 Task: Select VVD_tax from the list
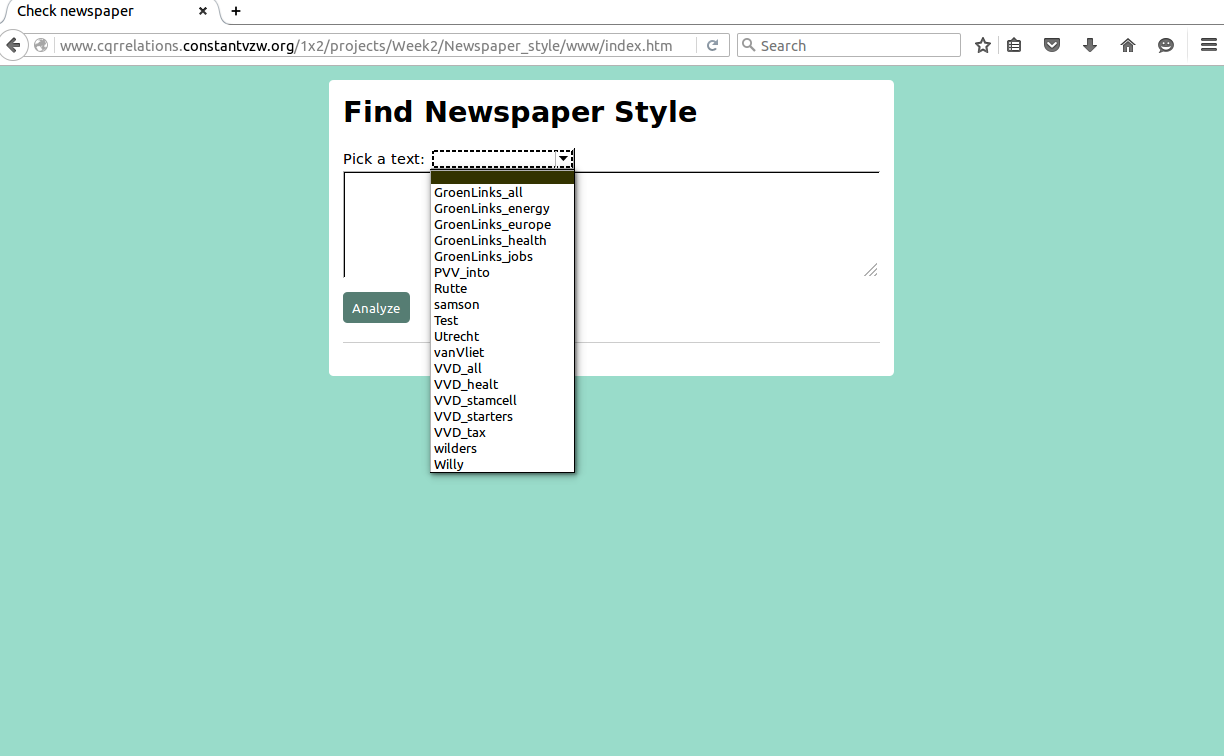502,433
